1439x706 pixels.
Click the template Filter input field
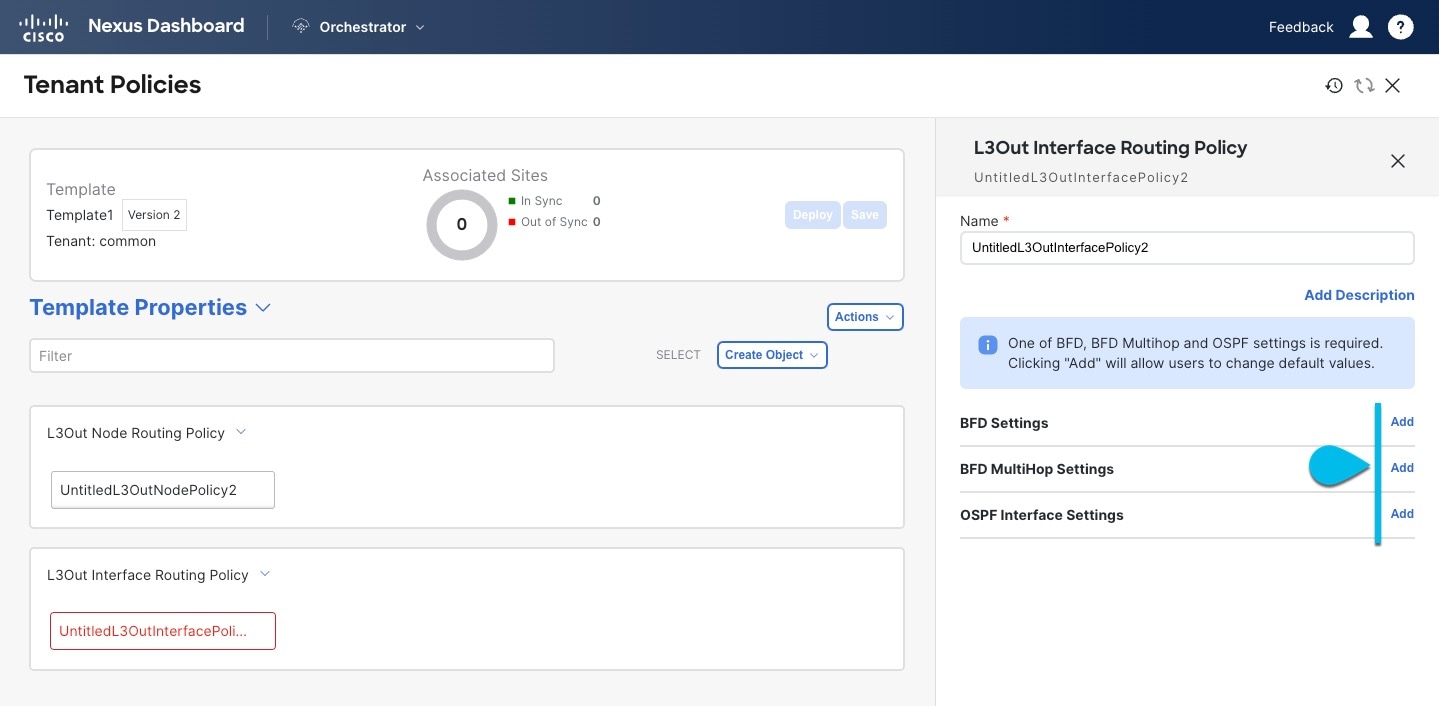click(292, 356)
